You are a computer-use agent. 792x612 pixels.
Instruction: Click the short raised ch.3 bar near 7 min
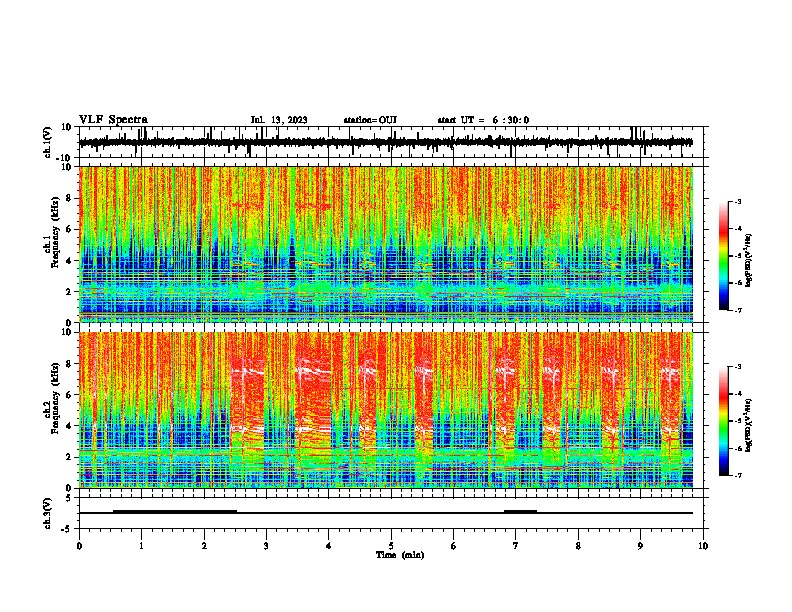[x=520, y=511]
